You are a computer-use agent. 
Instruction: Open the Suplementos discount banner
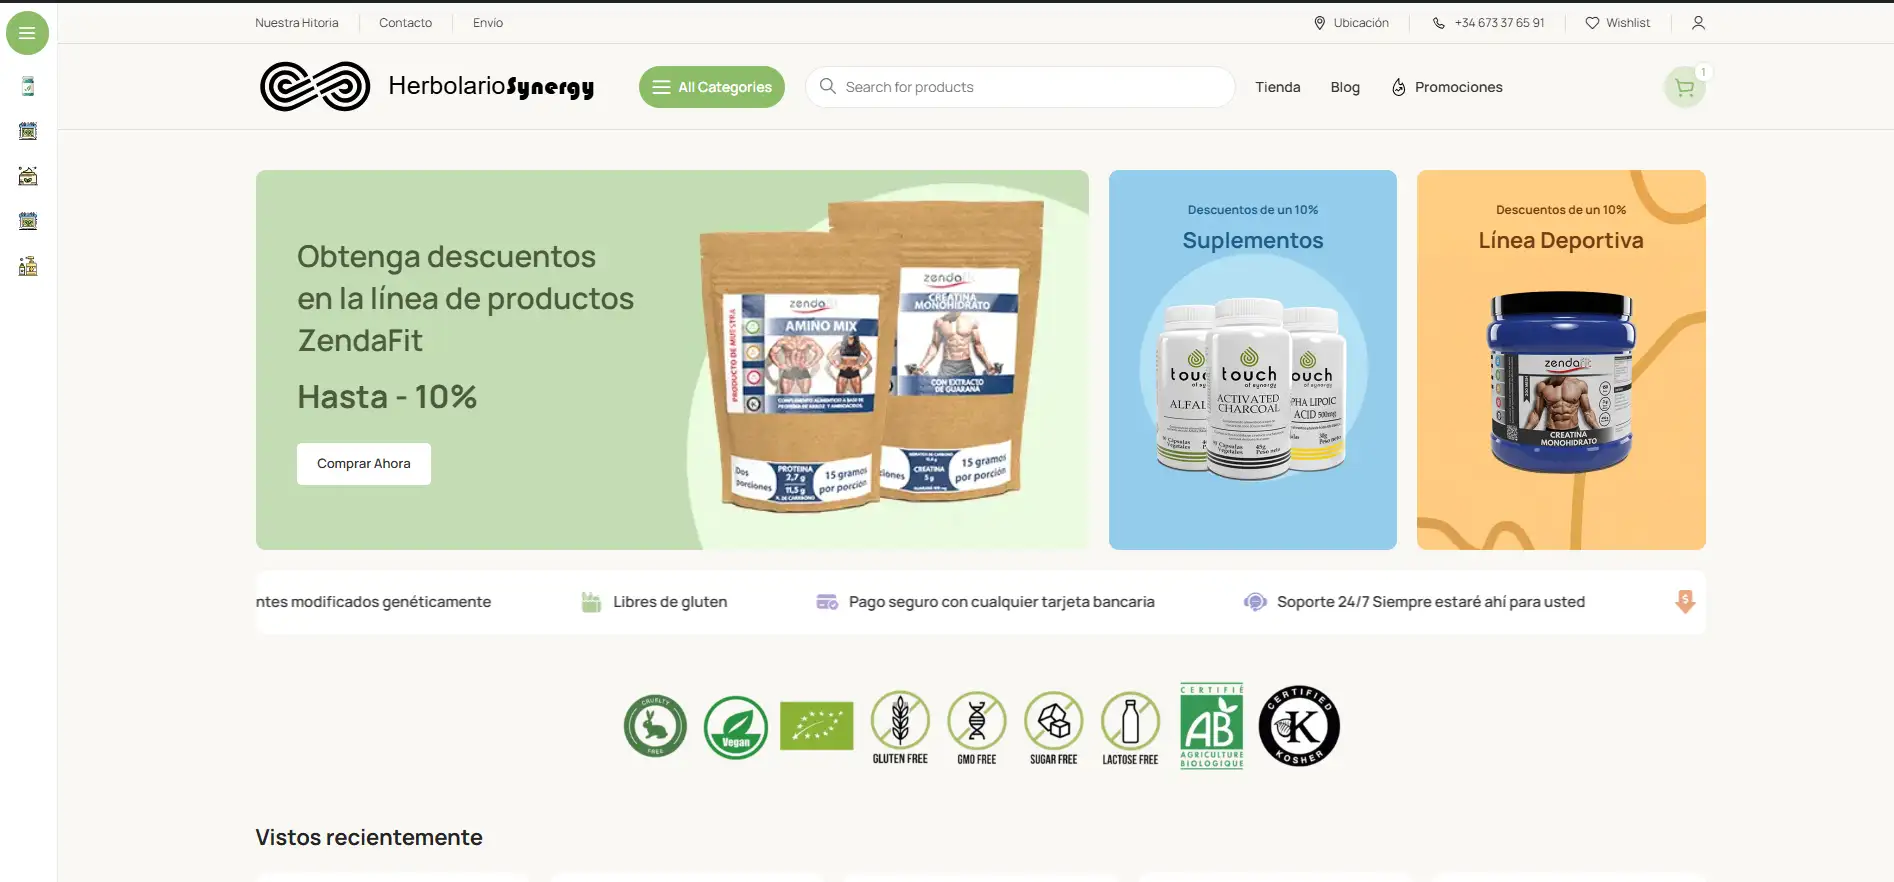point(1253,360)
